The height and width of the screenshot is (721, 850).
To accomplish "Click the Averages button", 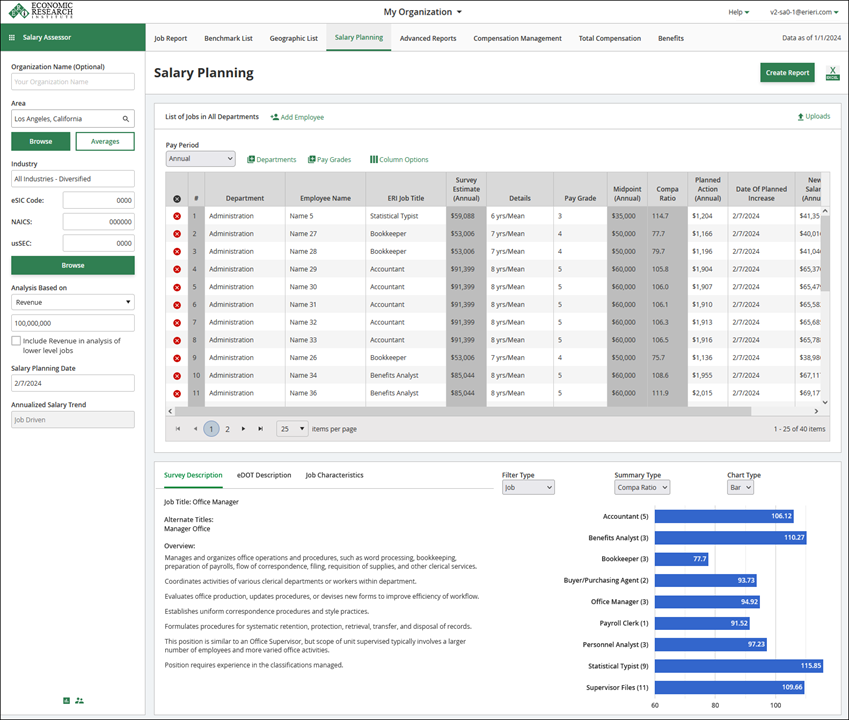I will [105, 141].
